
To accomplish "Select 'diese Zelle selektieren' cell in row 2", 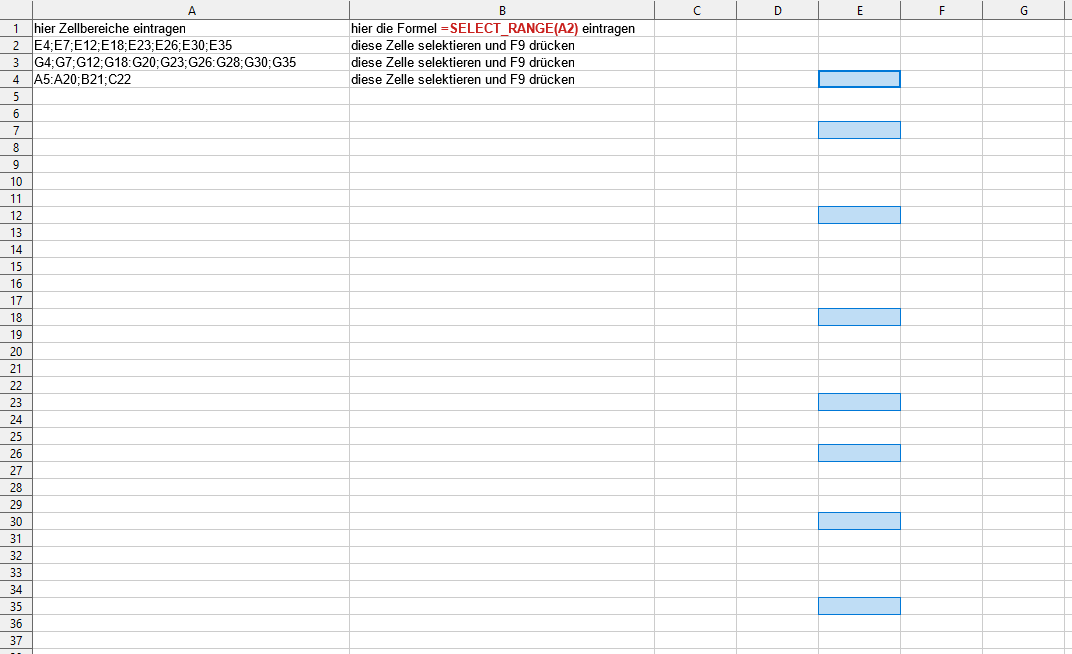I will [502, 45].
